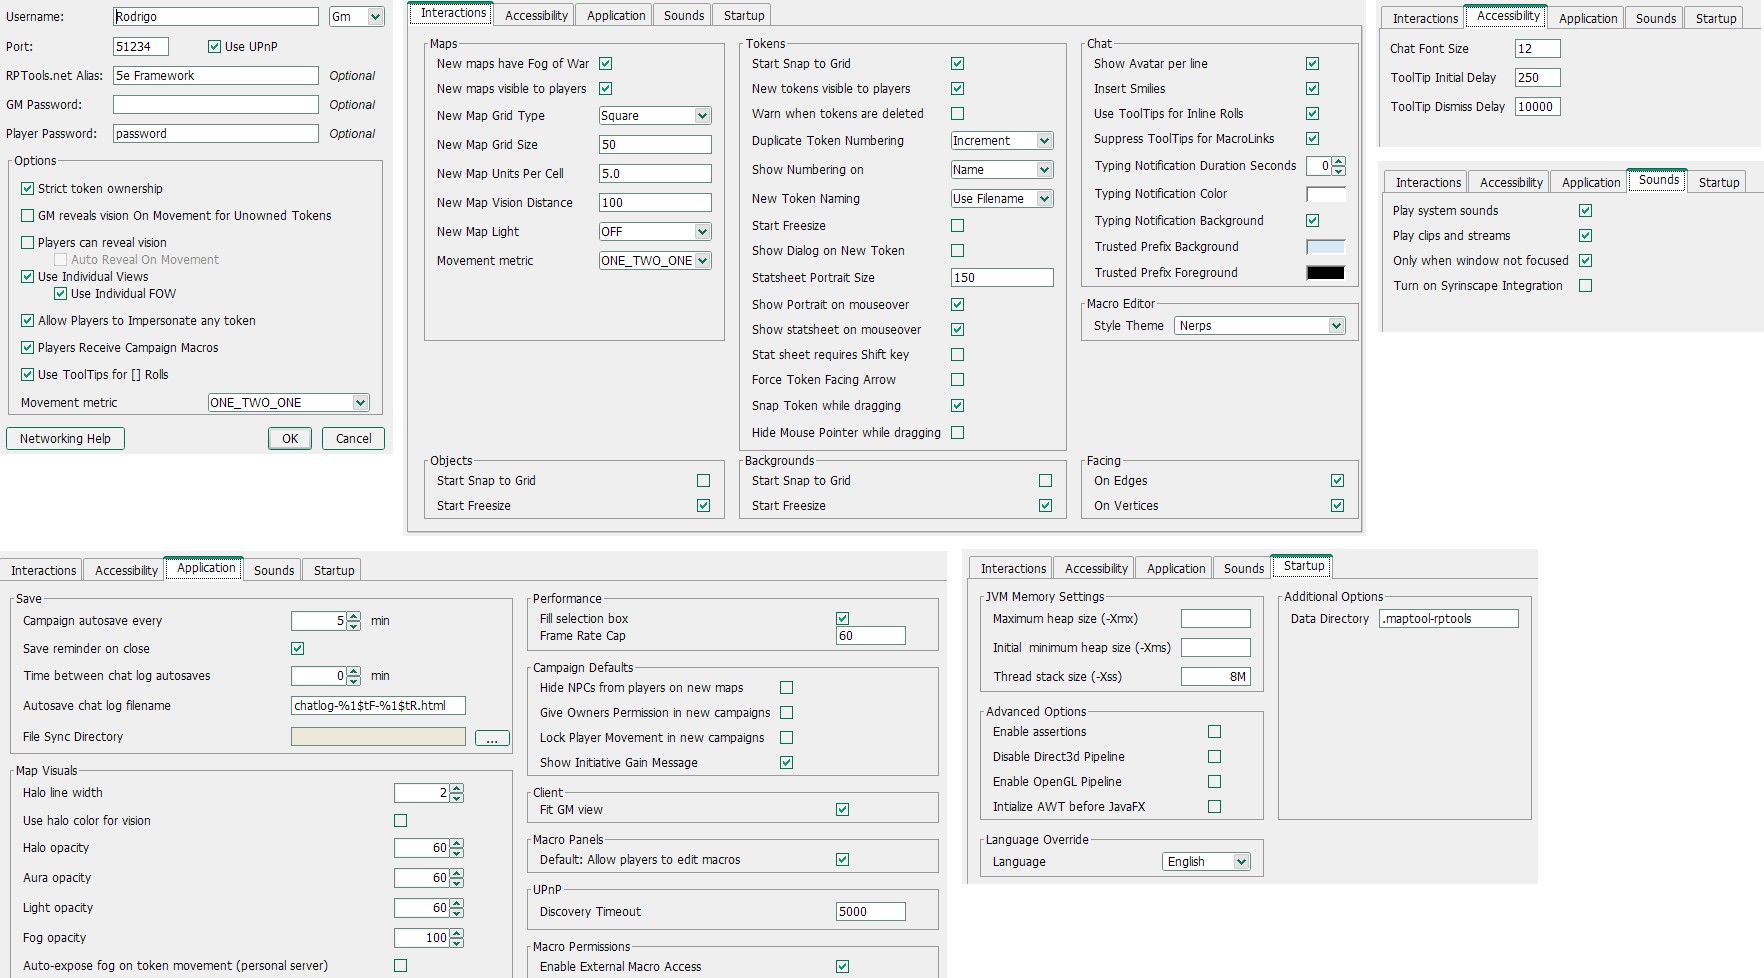Toggle Show Portrait on mouseover
This screenshot has height=978, width=1764.
tap(957, 305)
